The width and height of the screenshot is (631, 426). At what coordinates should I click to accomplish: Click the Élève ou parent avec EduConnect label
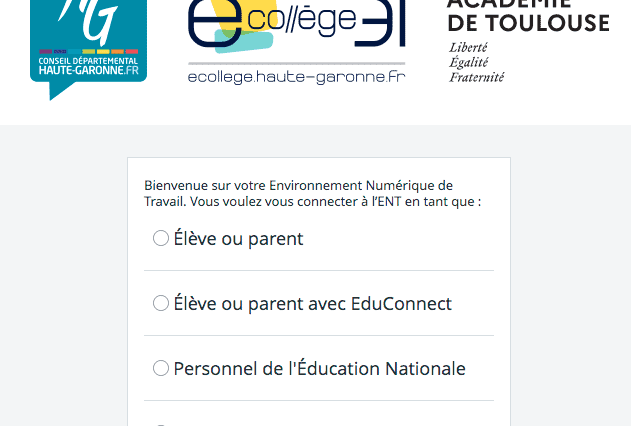(x=313, y=303)
